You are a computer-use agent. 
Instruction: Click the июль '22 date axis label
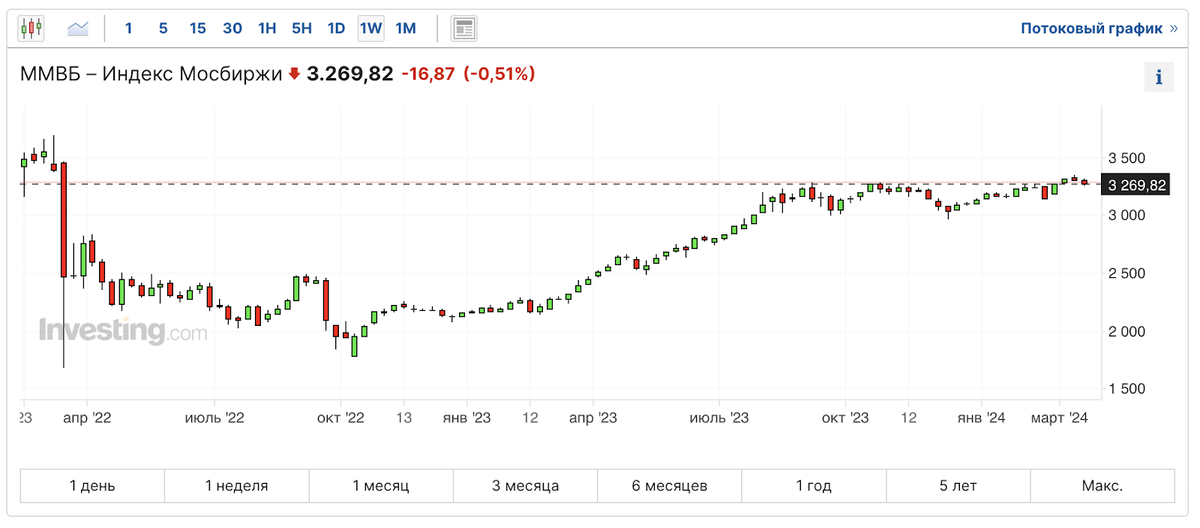point(216,417)
